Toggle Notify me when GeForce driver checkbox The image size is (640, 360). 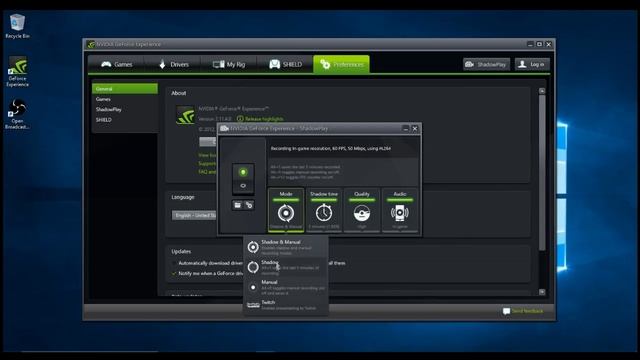(174, 273)
